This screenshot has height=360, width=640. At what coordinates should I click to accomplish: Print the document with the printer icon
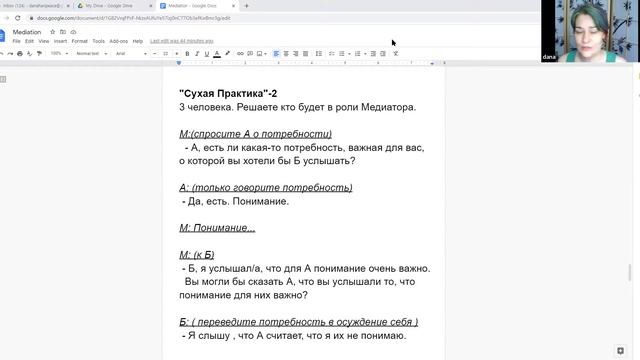[x=20, y=53]
